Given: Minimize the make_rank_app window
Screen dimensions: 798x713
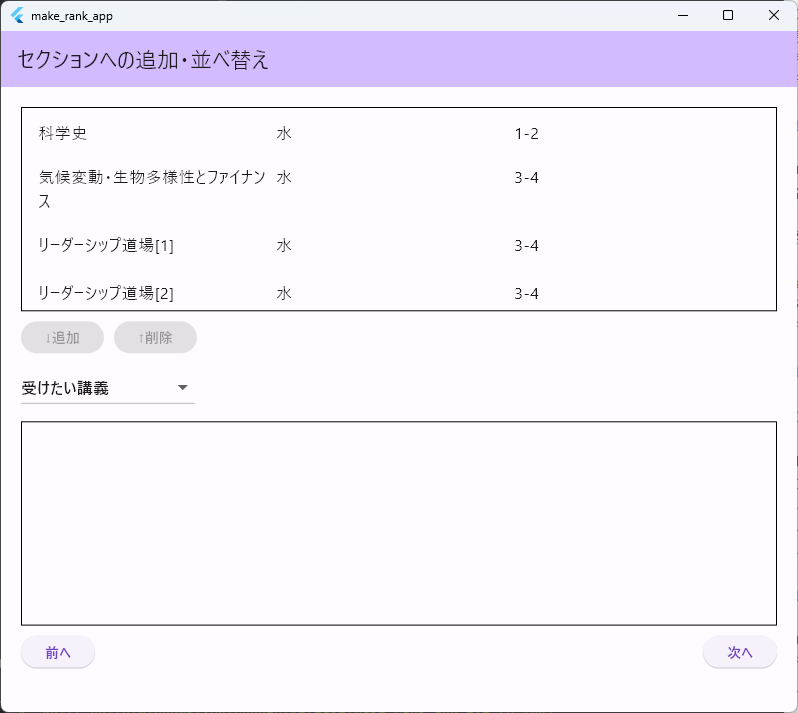Looking at the screenshot, I should point(682,15).
